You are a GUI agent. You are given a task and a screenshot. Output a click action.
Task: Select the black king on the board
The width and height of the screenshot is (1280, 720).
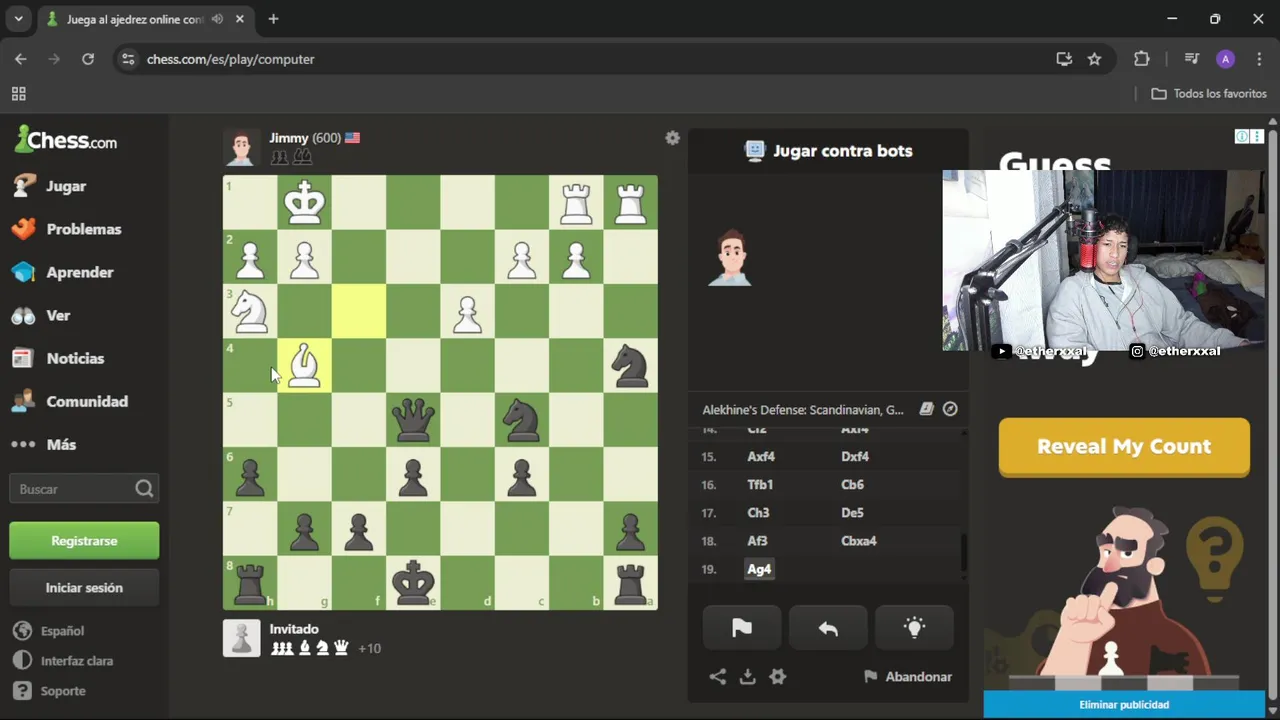[413, 583]
